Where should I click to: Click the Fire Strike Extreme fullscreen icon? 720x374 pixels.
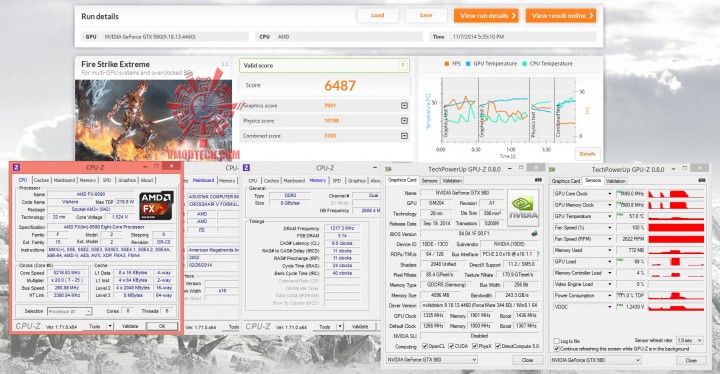coord(225,64)
